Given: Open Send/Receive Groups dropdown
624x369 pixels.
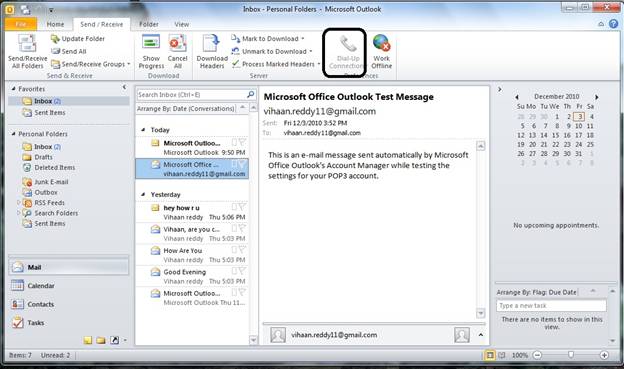Looking at the screenshot, I should coord(91,64).
